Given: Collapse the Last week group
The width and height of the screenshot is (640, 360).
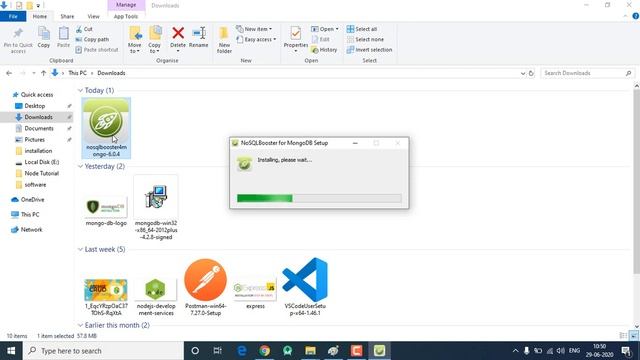Looking at the screenshot, I should [x=80, y=249].
